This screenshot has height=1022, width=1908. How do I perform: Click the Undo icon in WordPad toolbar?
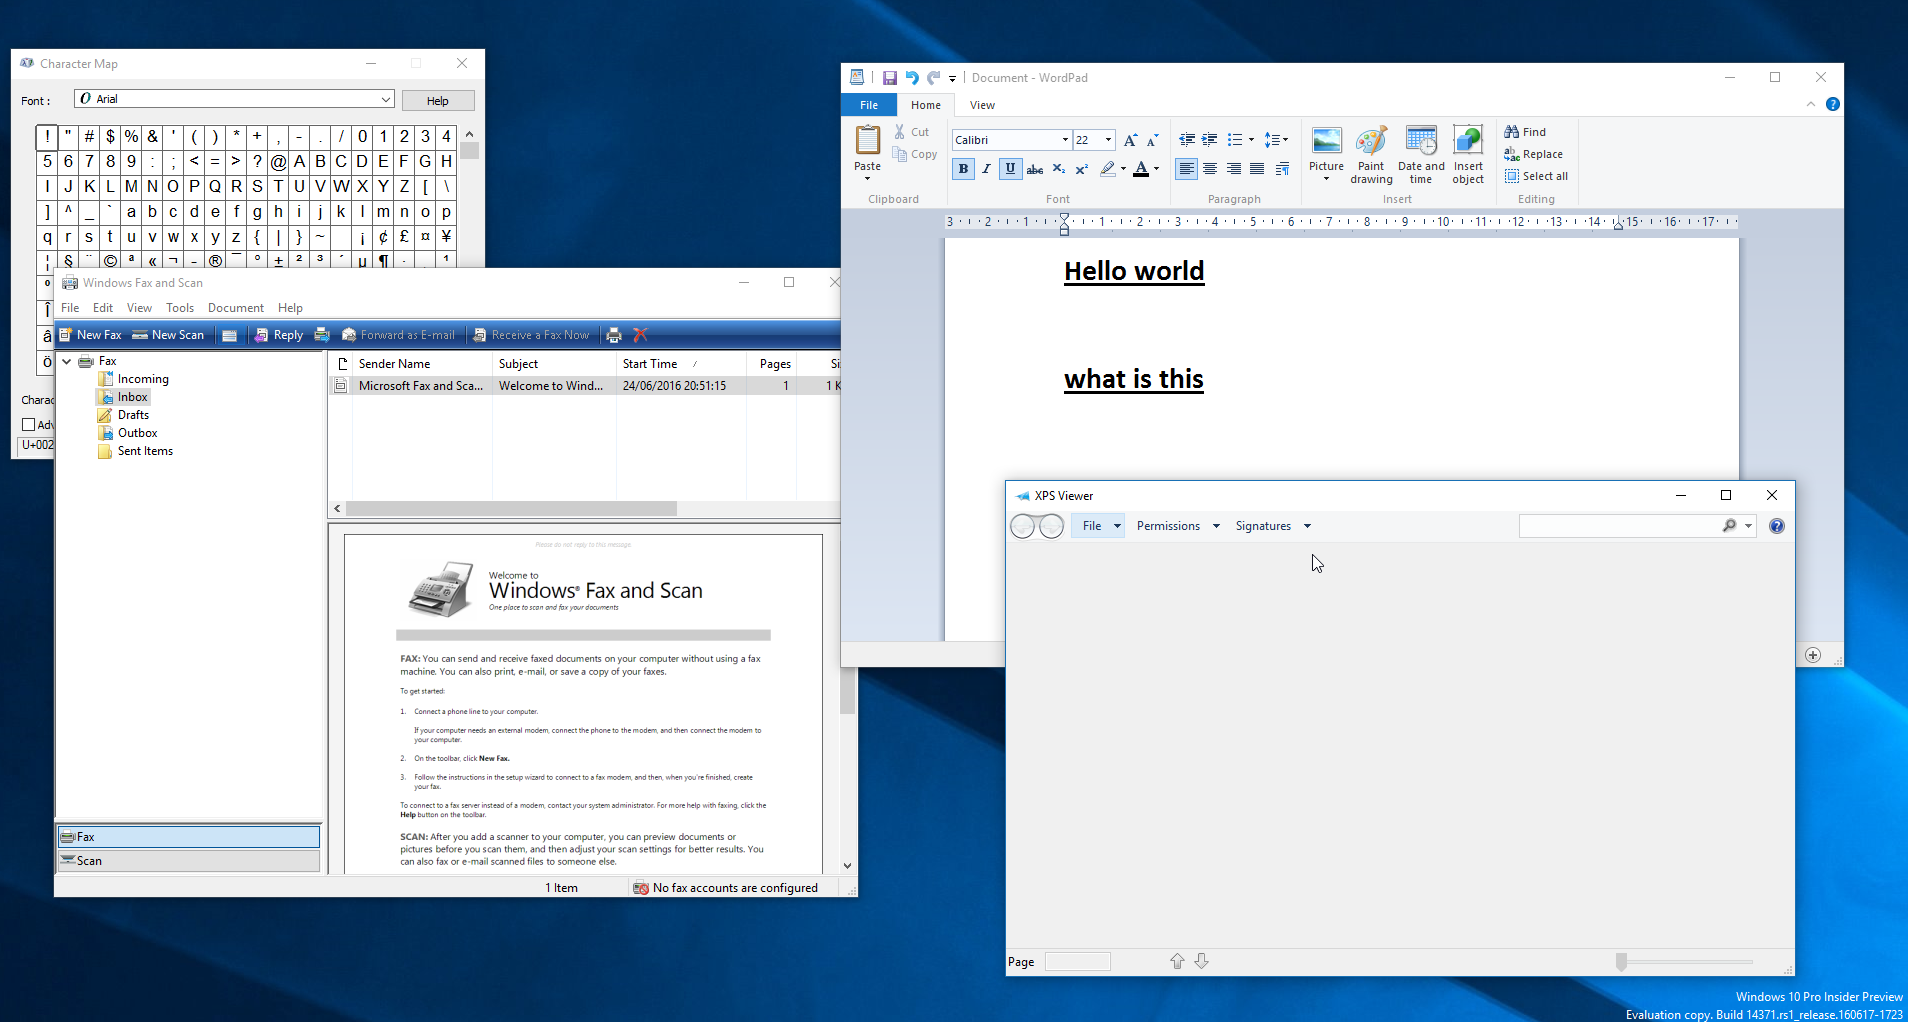click(911, 78)
